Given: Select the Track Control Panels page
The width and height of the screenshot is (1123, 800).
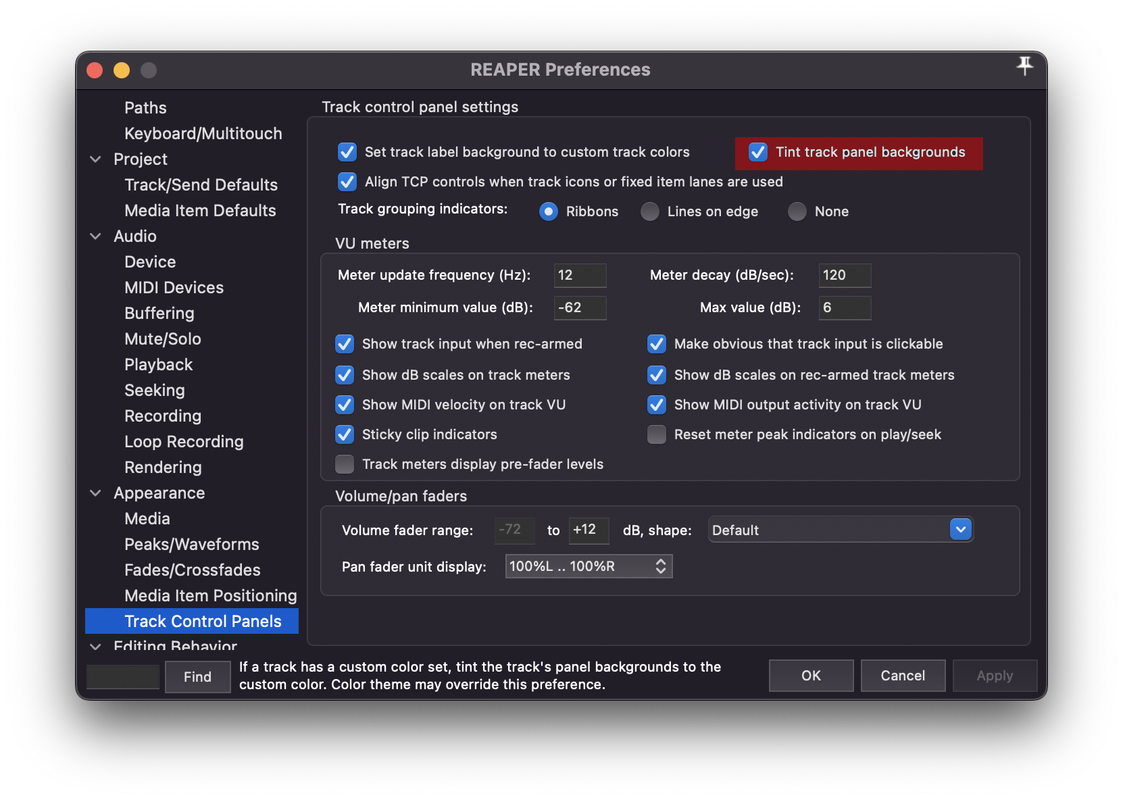Looking at the screenshot, I should (x=203, y=621).
